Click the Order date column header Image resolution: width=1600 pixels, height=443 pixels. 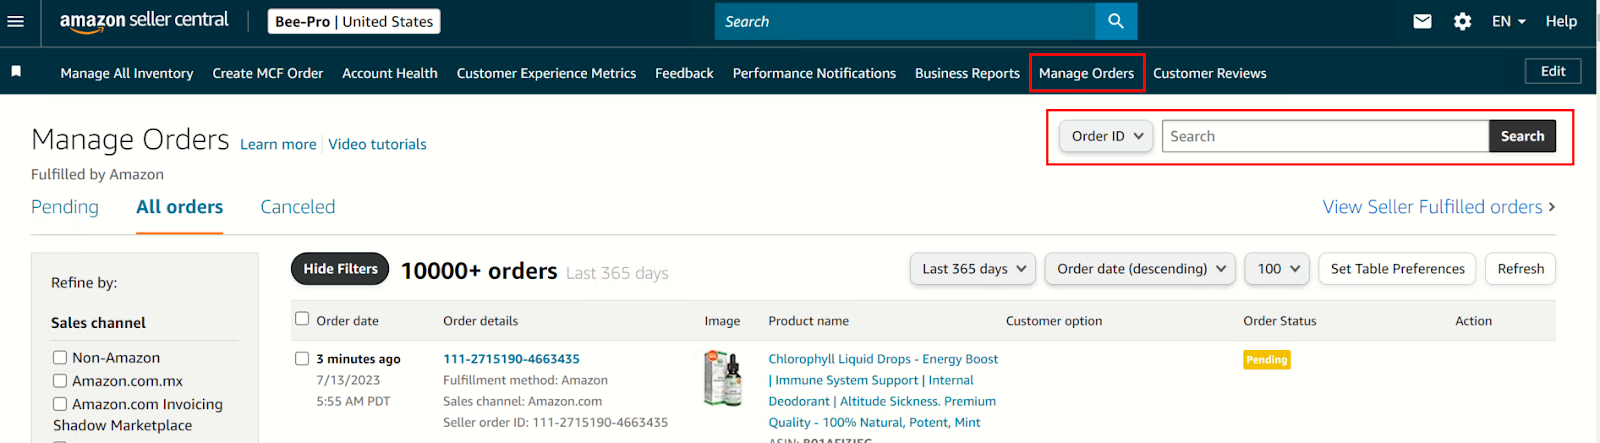click(x=347, y=321)
